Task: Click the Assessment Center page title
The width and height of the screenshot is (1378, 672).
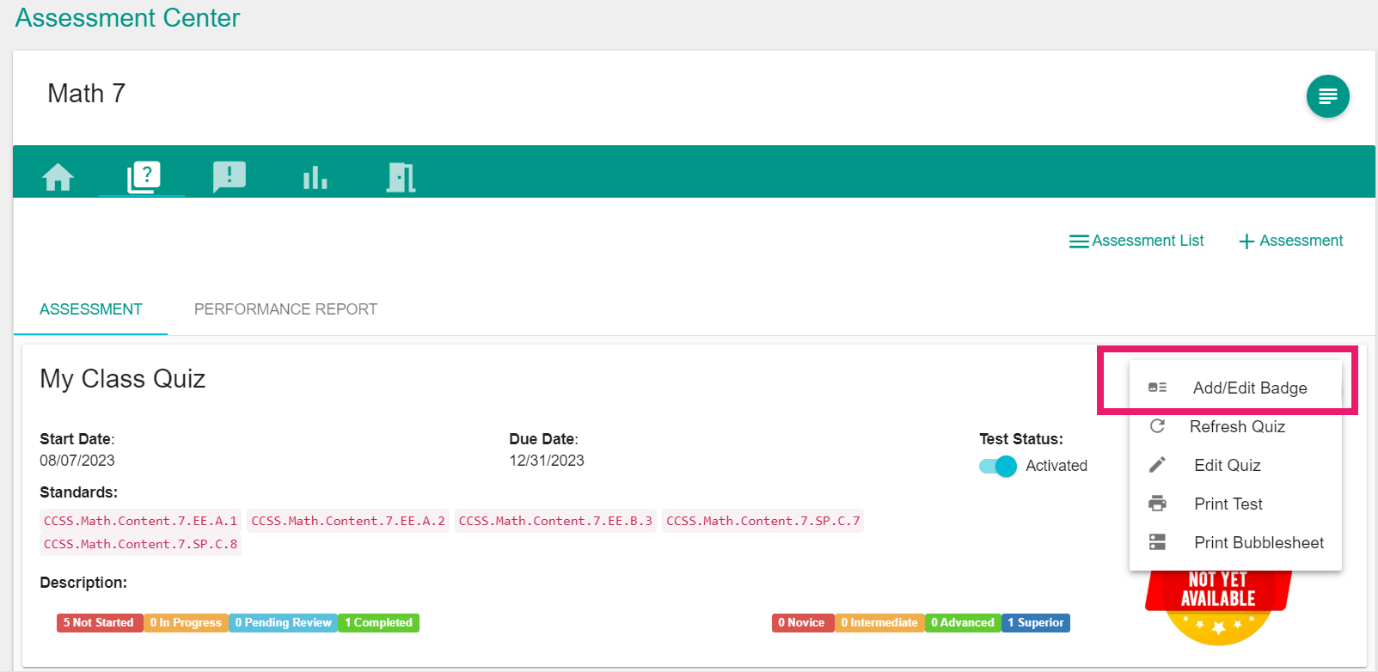Action: (x=128, y=18)
